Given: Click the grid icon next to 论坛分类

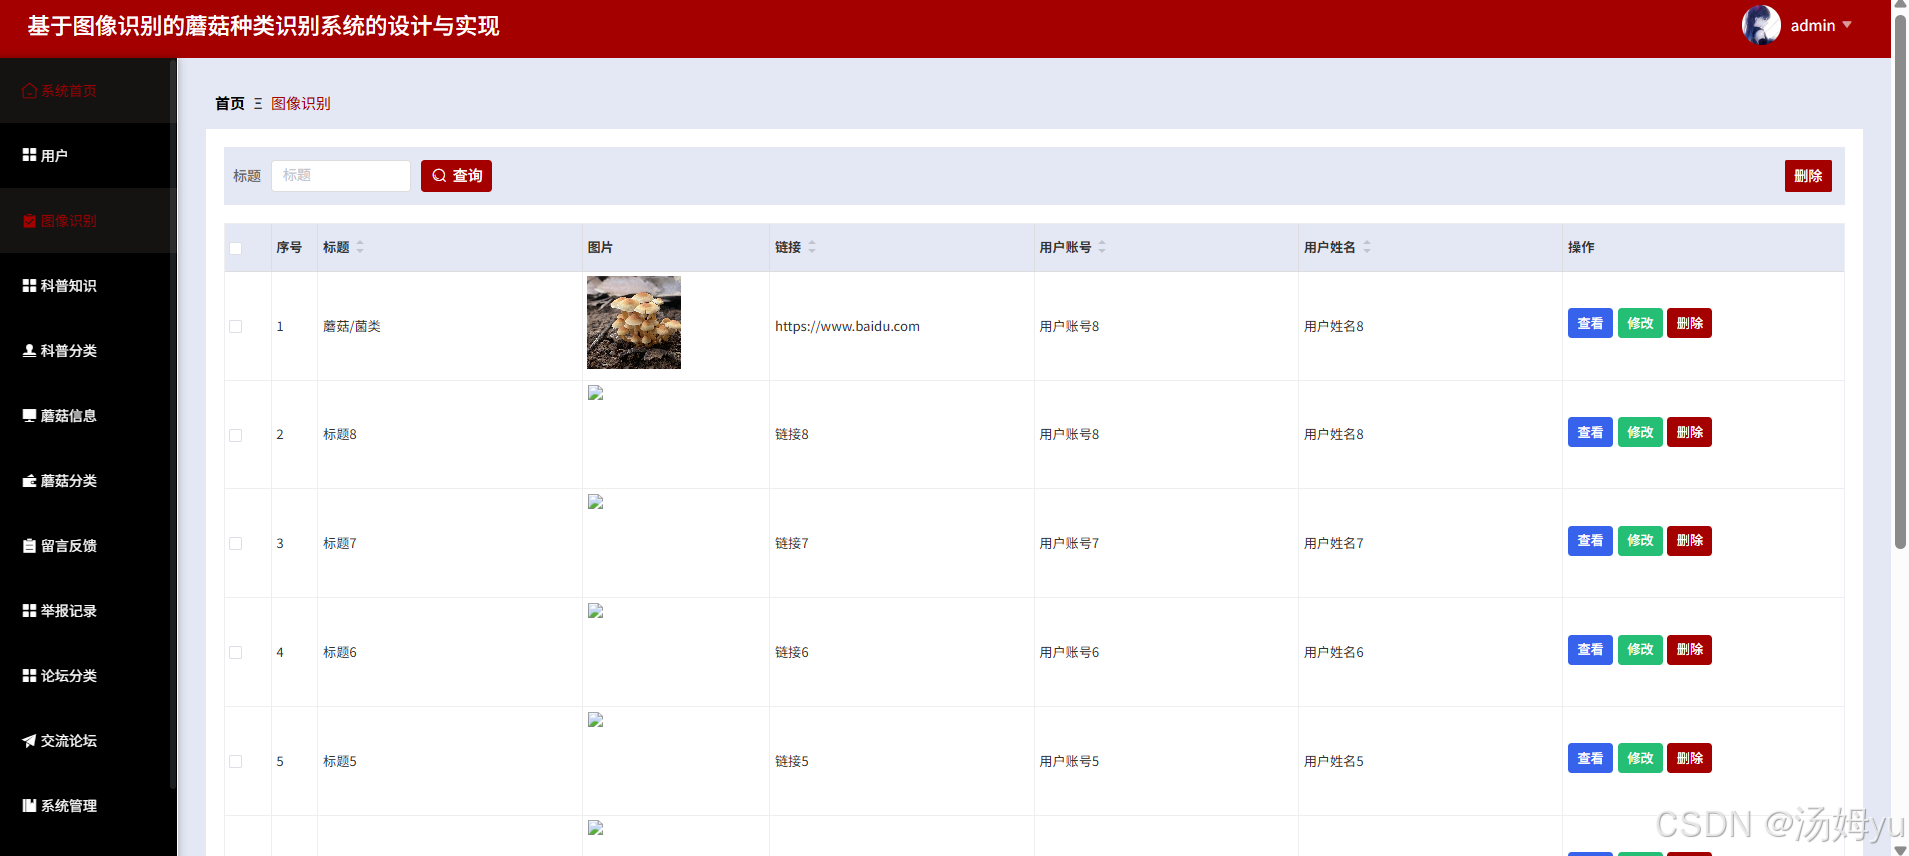Looking at the screenshot, I should [29, 676].
